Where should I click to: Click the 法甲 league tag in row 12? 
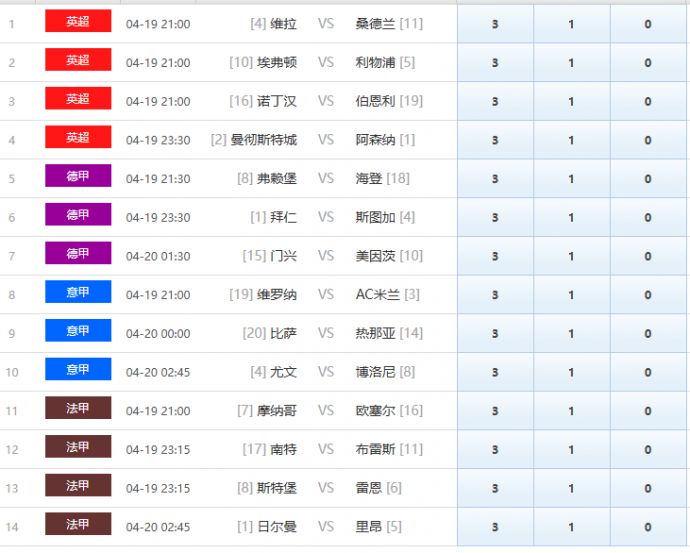tap(78, 447)
